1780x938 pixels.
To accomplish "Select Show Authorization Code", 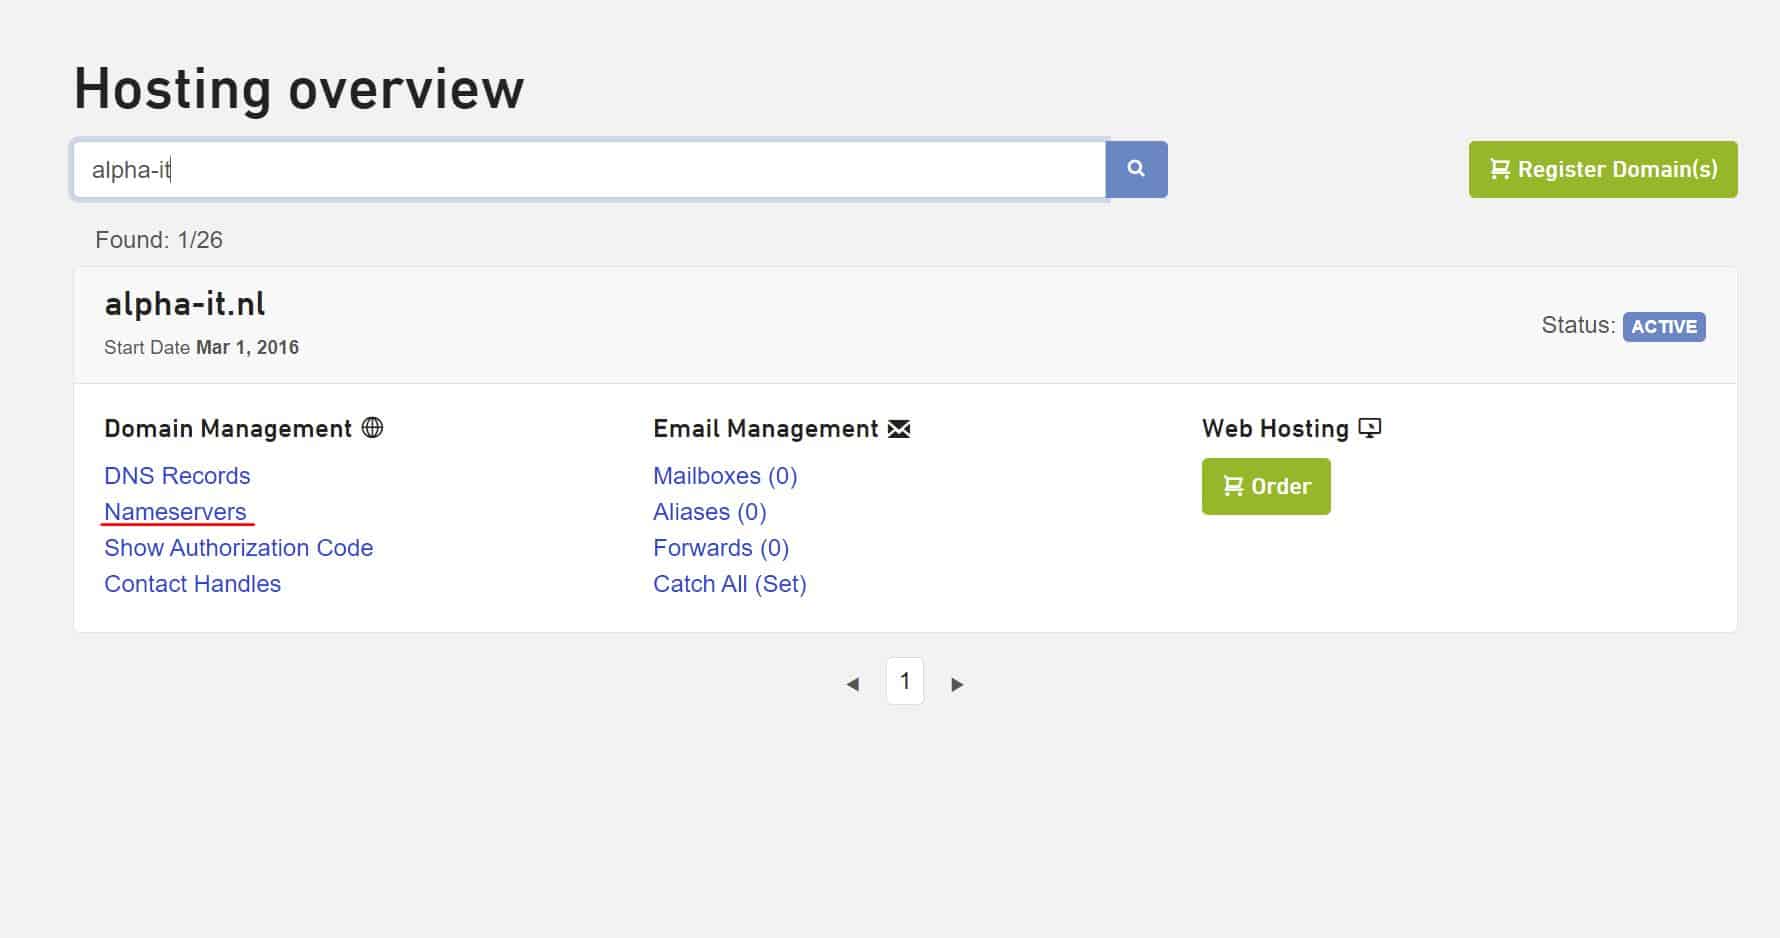I will click(238, 548).
